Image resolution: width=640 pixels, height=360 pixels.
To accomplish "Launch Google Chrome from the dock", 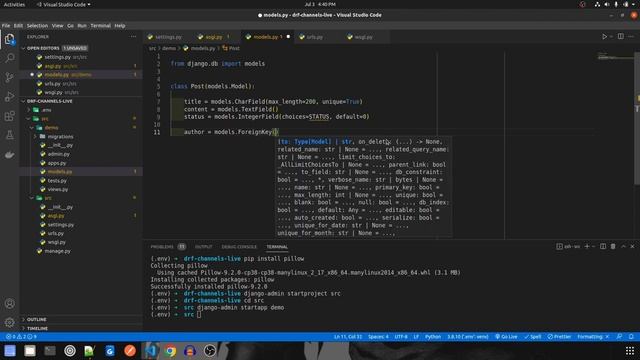I will (x=170, y=351).
